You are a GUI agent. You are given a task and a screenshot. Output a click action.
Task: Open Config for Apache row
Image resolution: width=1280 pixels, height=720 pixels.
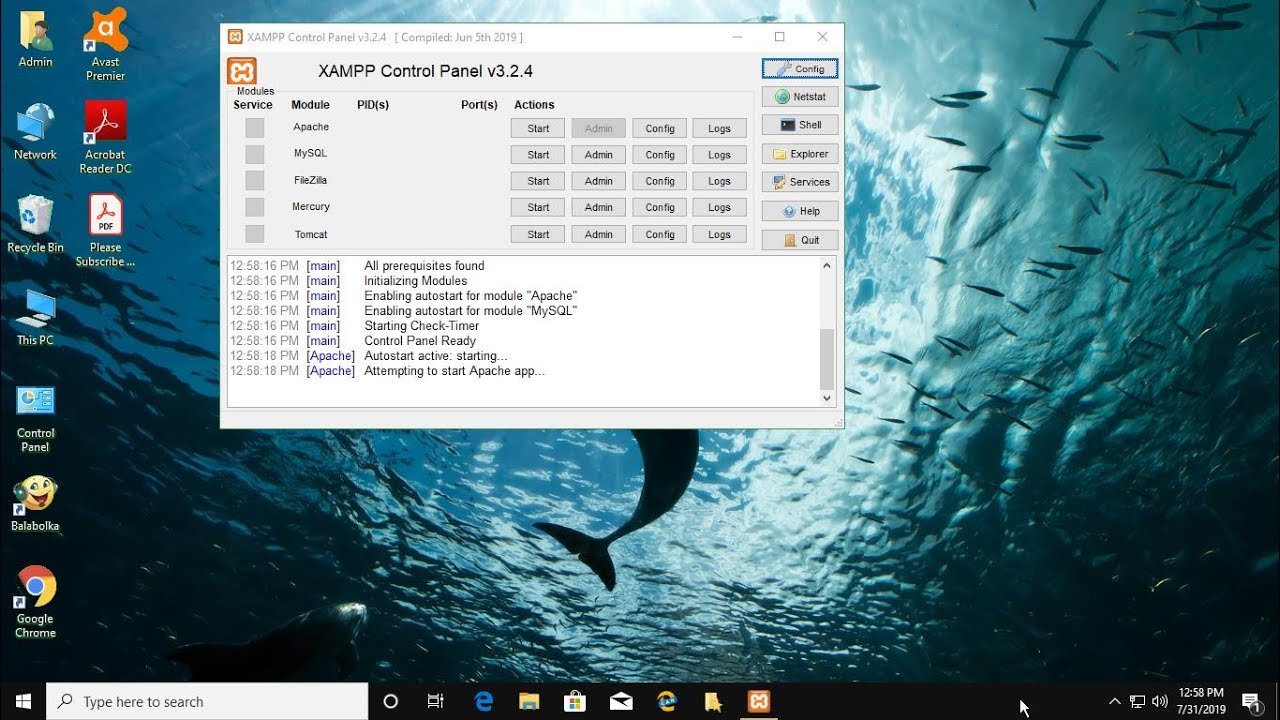coord(660,128)
